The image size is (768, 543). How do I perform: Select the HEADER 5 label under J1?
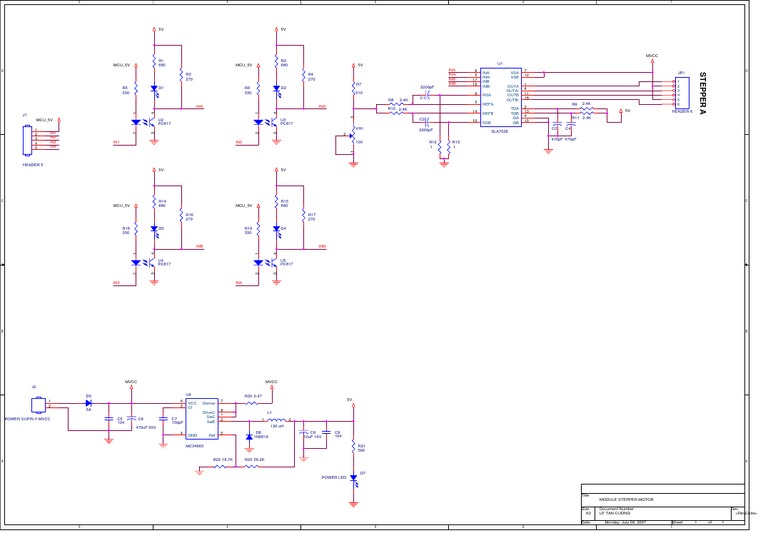tap(33, 165)
